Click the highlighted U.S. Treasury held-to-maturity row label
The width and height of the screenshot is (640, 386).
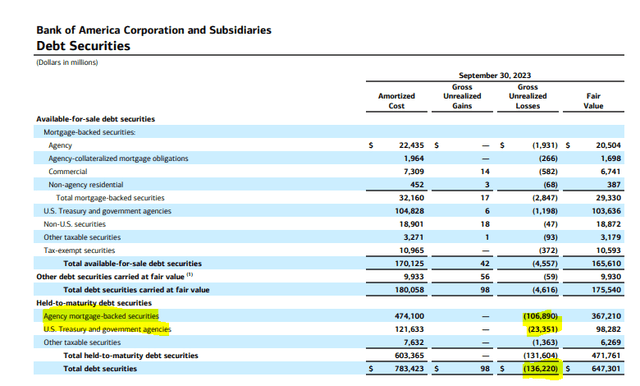tap(107, 329)
